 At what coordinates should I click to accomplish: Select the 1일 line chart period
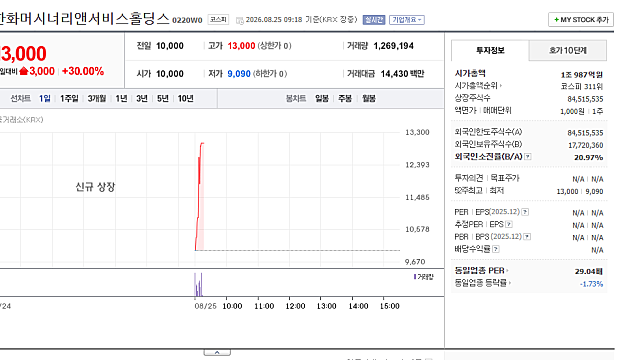click(x=44, y=98)
